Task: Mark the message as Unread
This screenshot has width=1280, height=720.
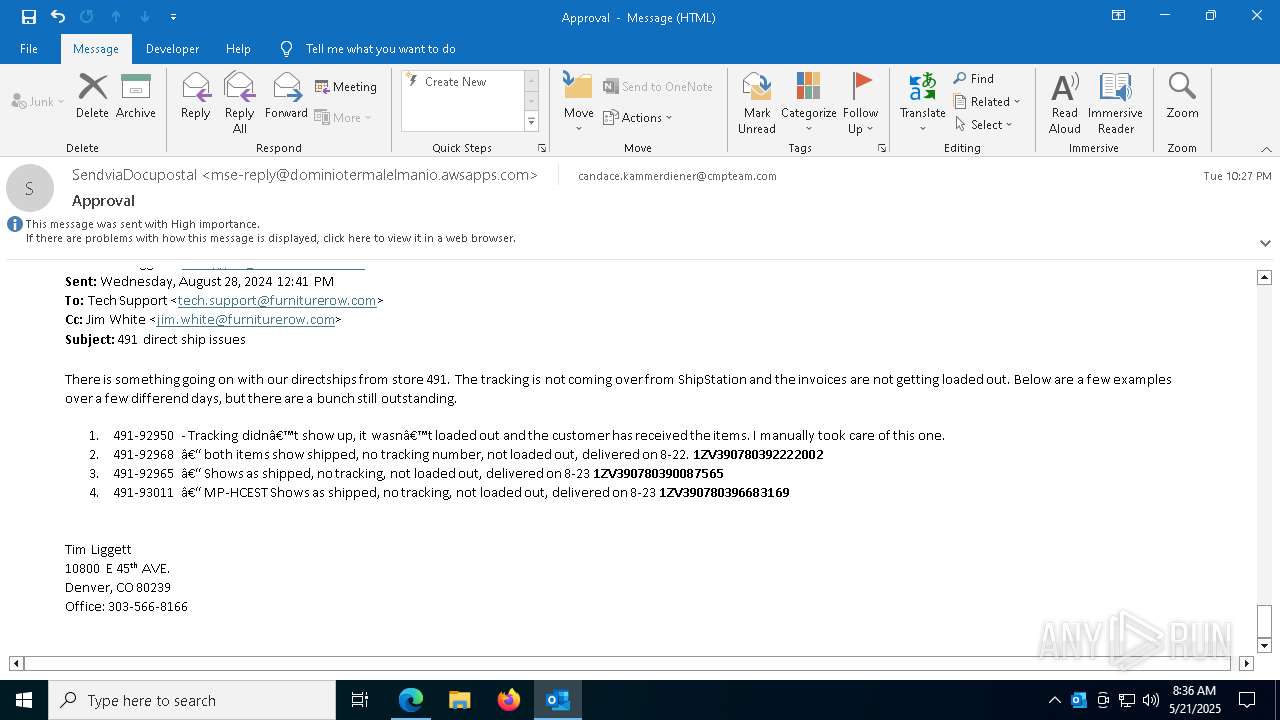Action: click(757, 102)
